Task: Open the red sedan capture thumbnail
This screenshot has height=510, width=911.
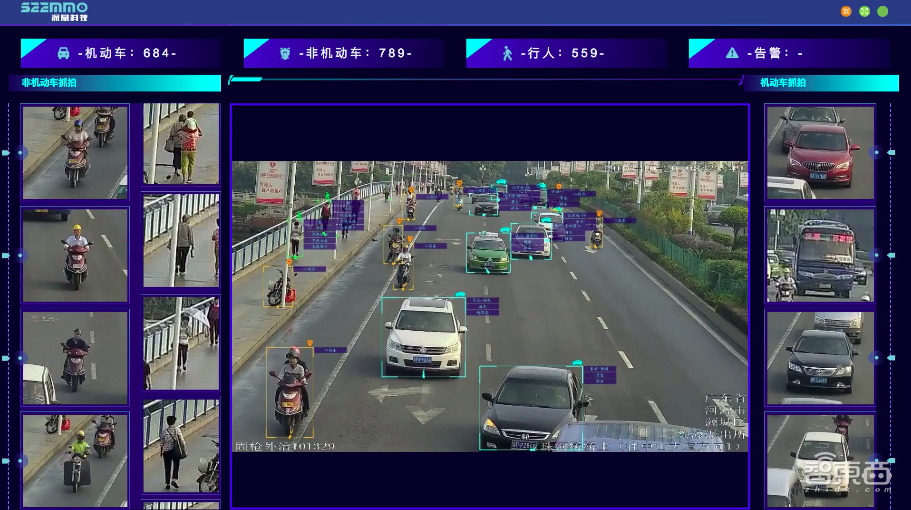Action: pos(820,152)
